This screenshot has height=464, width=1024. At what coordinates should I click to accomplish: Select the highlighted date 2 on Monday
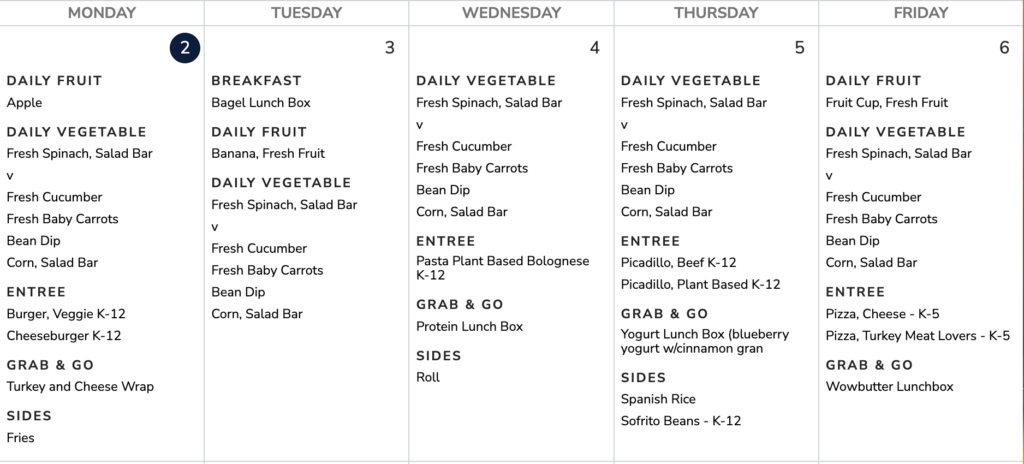(185, 48)
